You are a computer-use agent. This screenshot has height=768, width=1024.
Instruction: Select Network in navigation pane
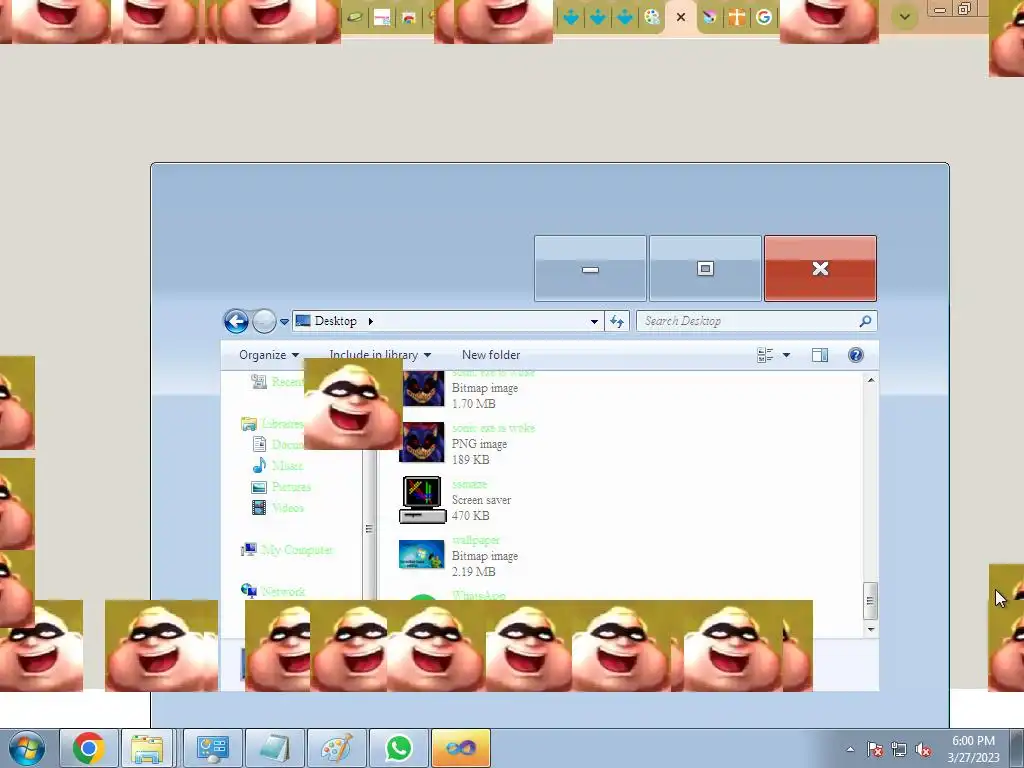(x=272, y=591)
